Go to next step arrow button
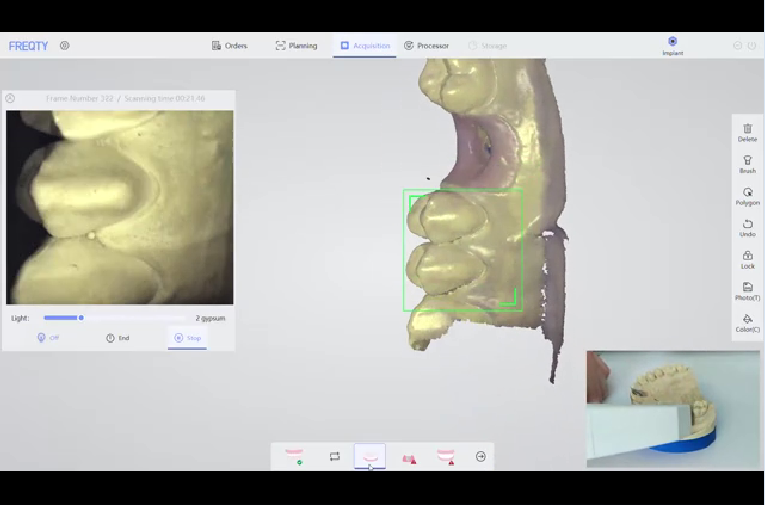This screenshot has height=505, width=765. coord(480,456)
